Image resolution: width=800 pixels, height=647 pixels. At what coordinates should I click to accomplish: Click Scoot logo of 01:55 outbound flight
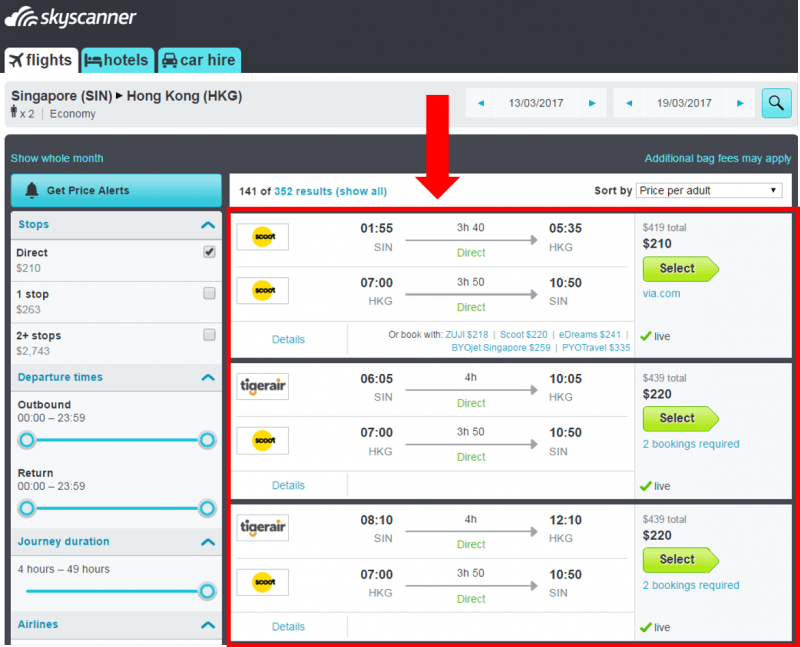coord(263,237)
